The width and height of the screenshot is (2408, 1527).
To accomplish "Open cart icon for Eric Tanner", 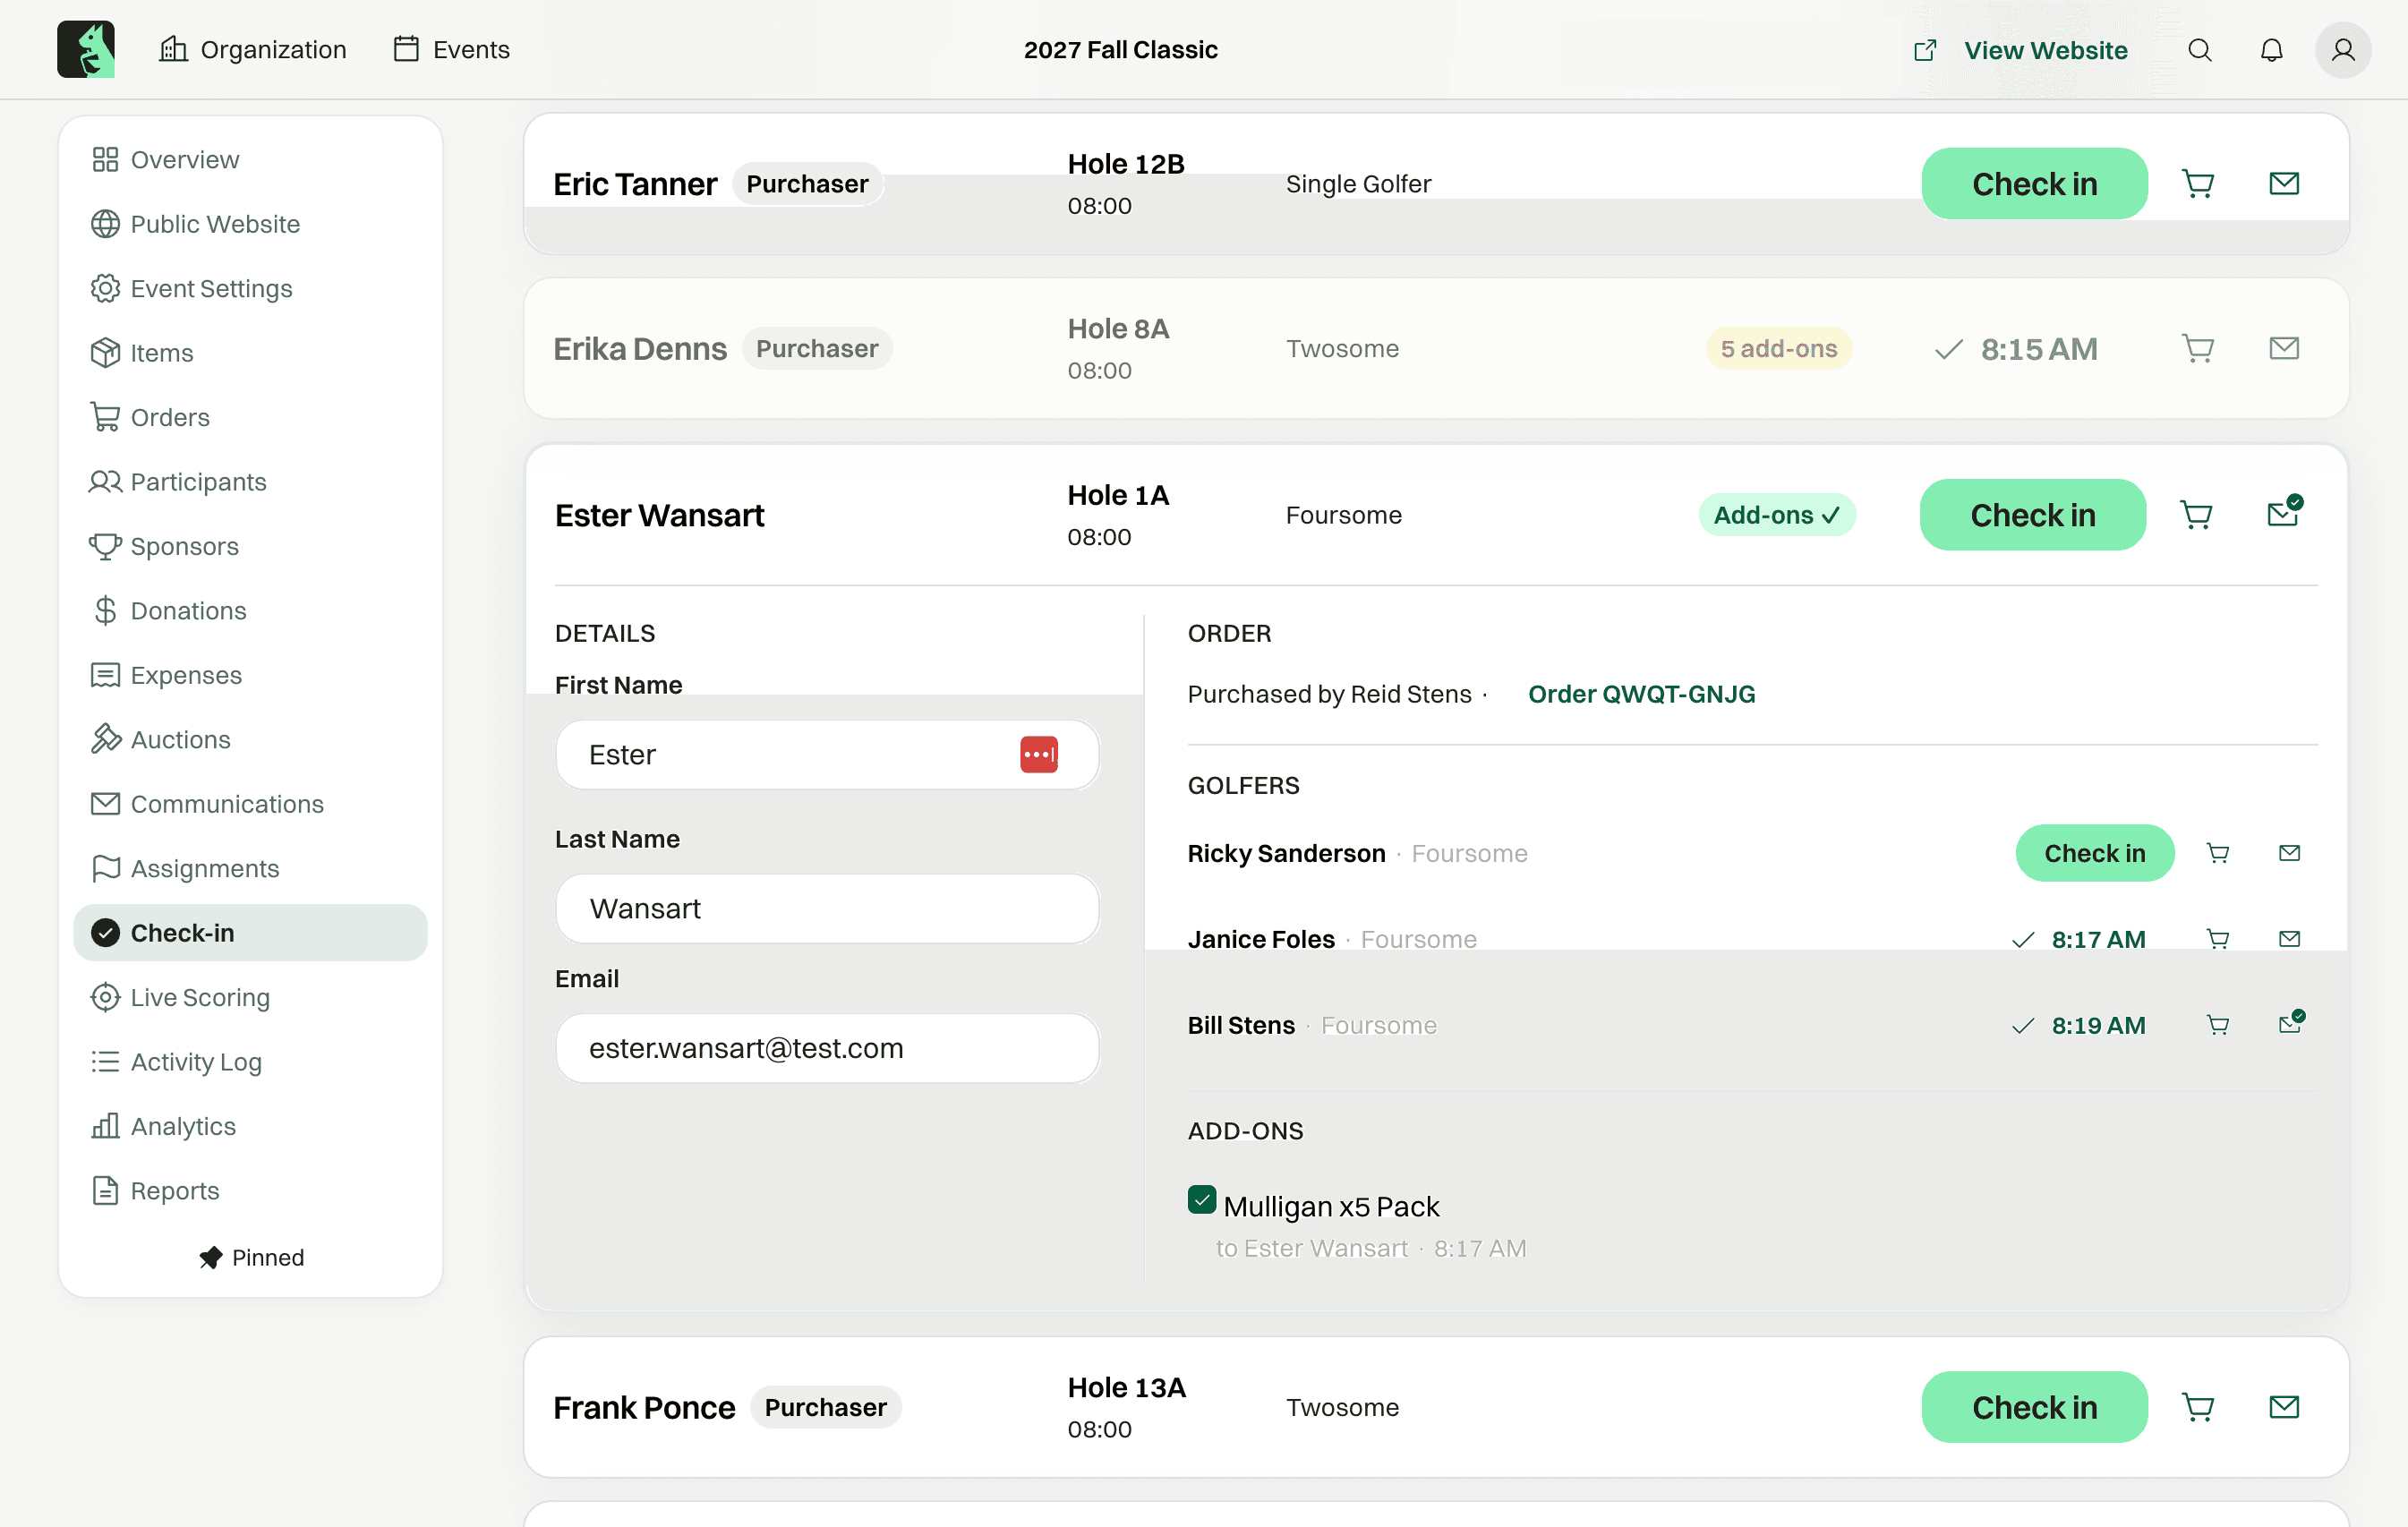I will [2197, 184].
